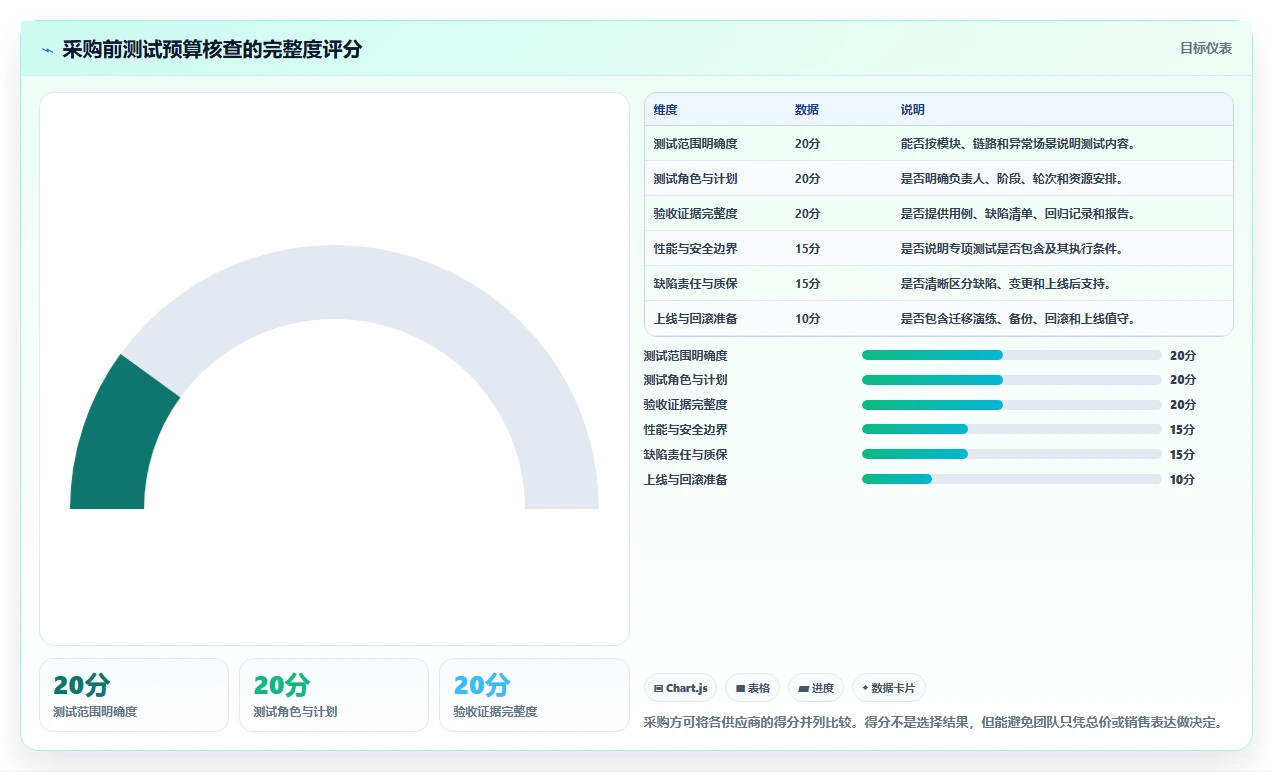1273x772 pixels.
Task: Click the 说明 column header
Action: tap(913, 110)
